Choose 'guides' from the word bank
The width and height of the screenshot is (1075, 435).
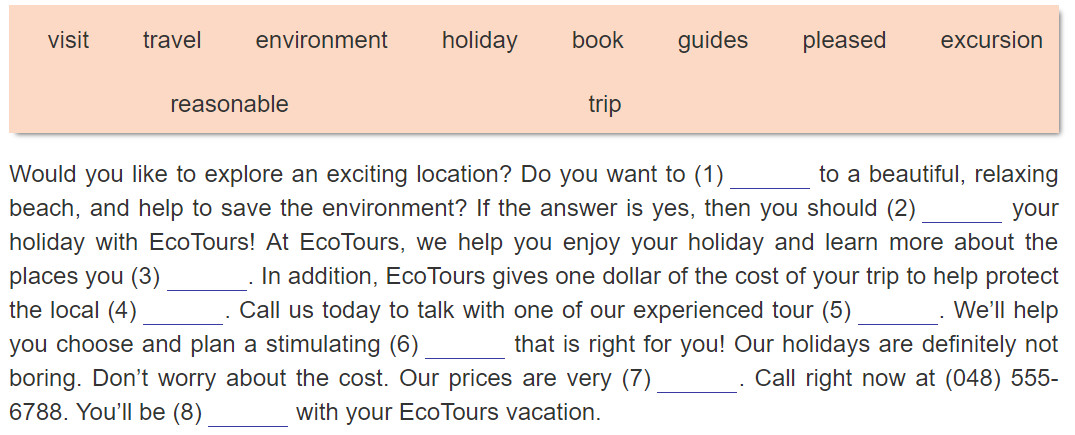713,40
